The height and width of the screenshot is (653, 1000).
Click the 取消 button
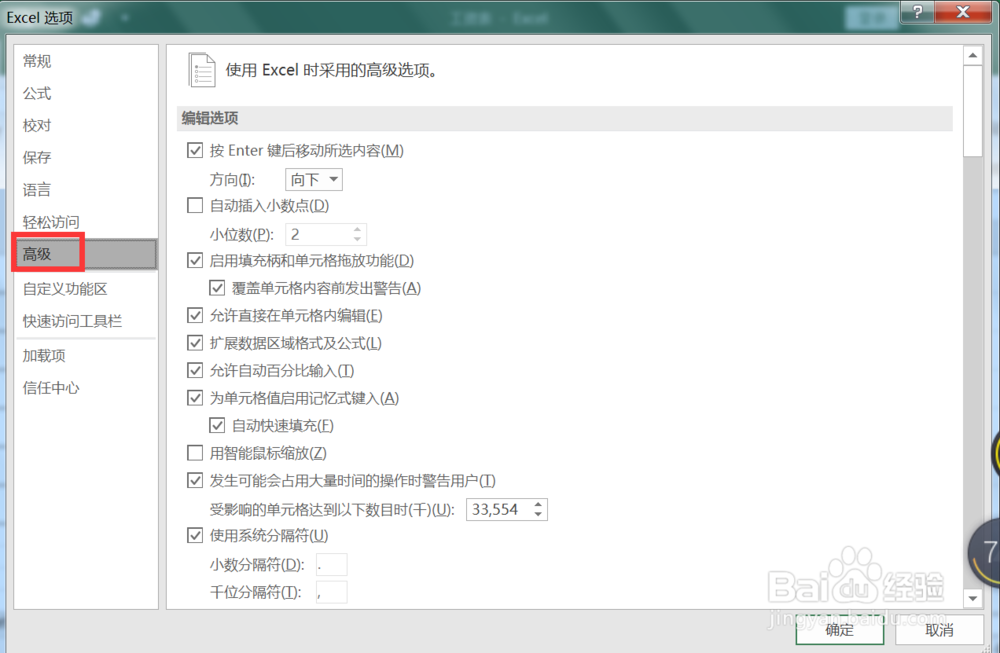(x=939, y=630)
